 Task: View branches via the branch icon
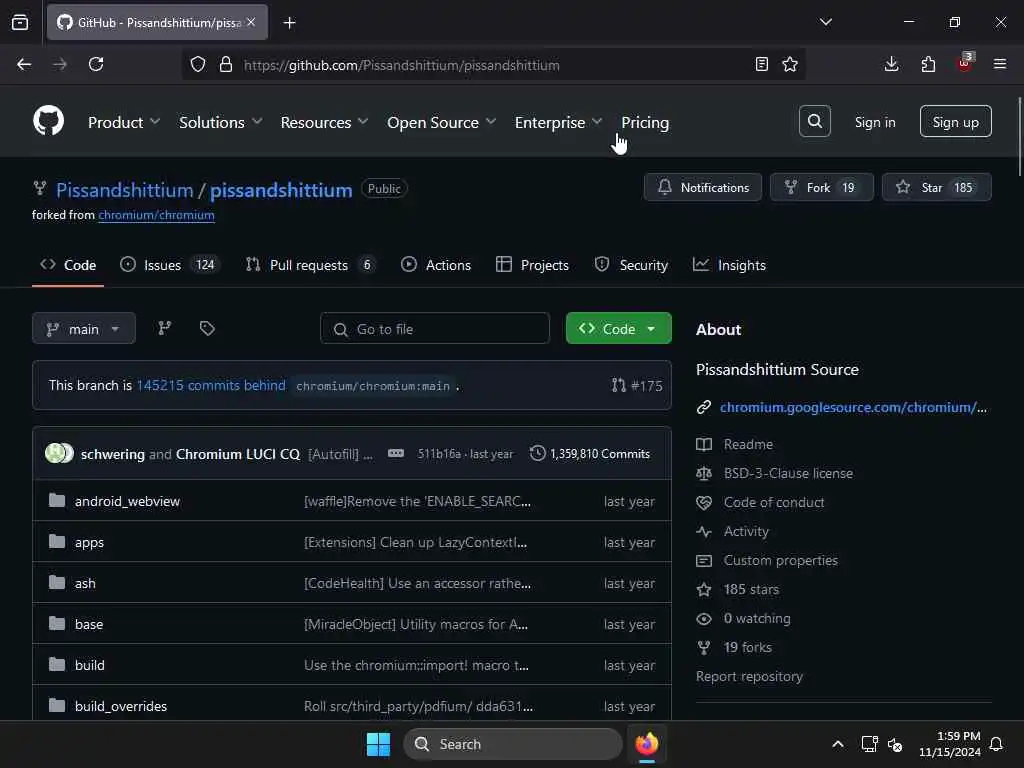pyautogui.click(x=165, y=328)
